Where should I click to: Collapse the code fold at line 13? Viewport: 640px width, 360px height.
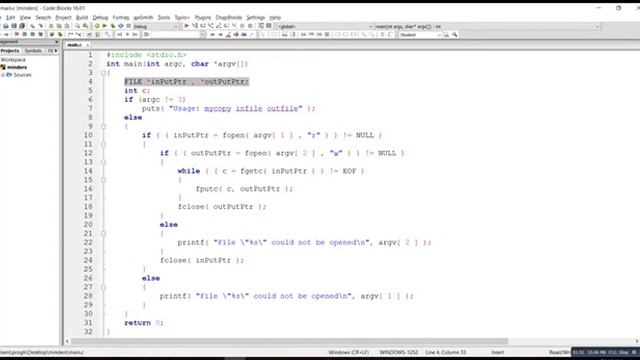(x=103, y=162)
